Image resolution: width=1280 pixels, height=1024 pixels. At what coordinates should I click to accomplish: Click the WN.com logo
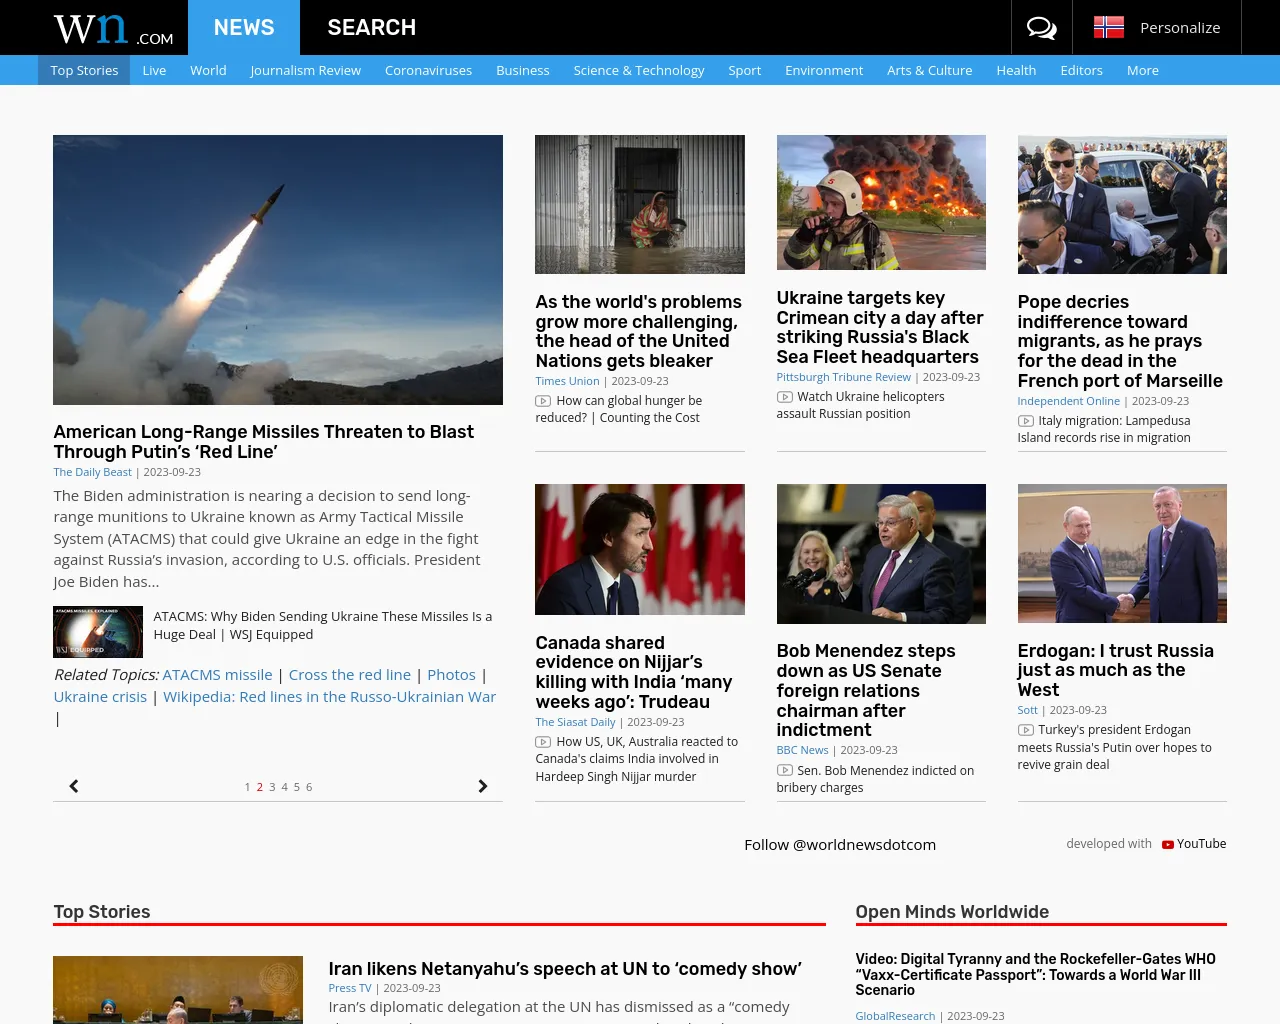coord(113,29)
